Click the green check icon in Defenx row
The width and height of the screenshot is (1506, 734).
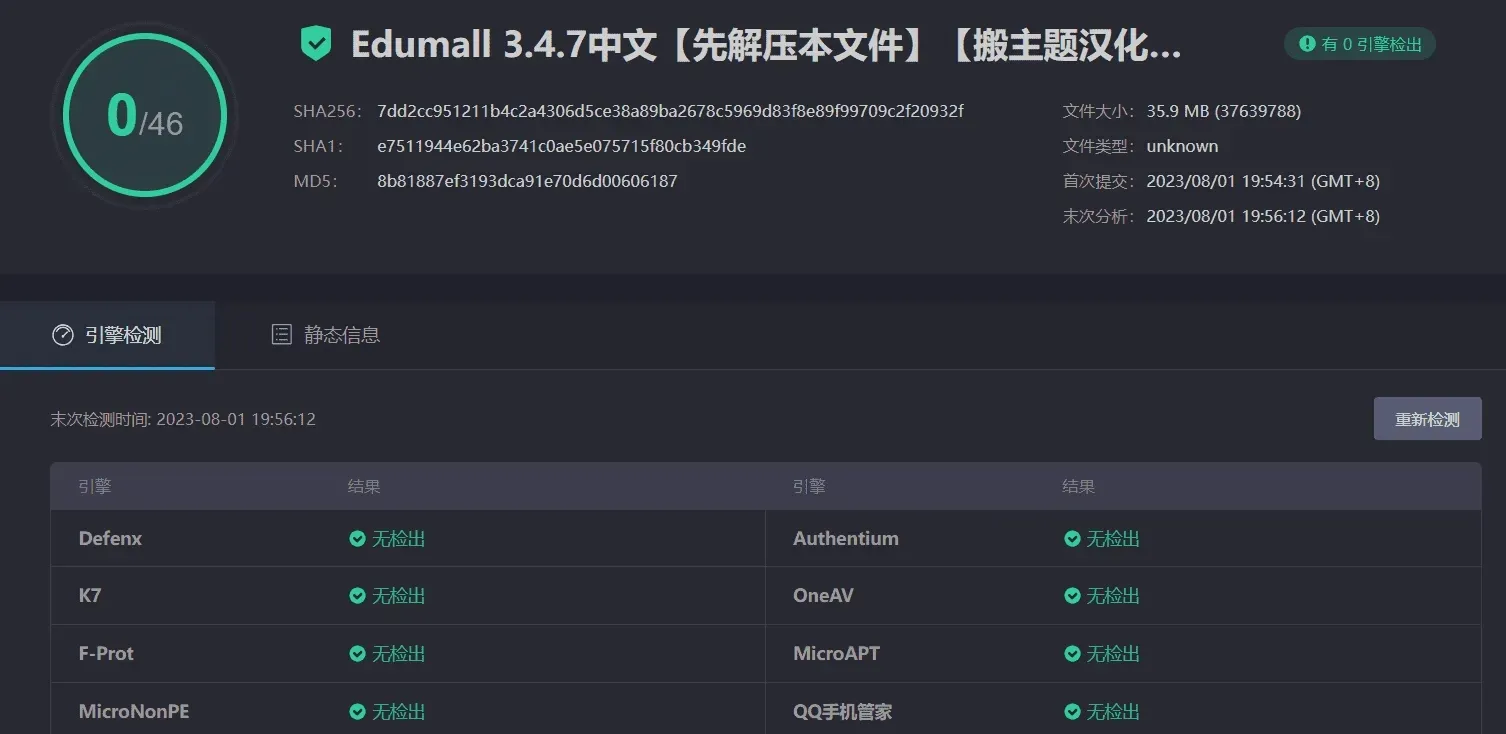coord(357,539)
